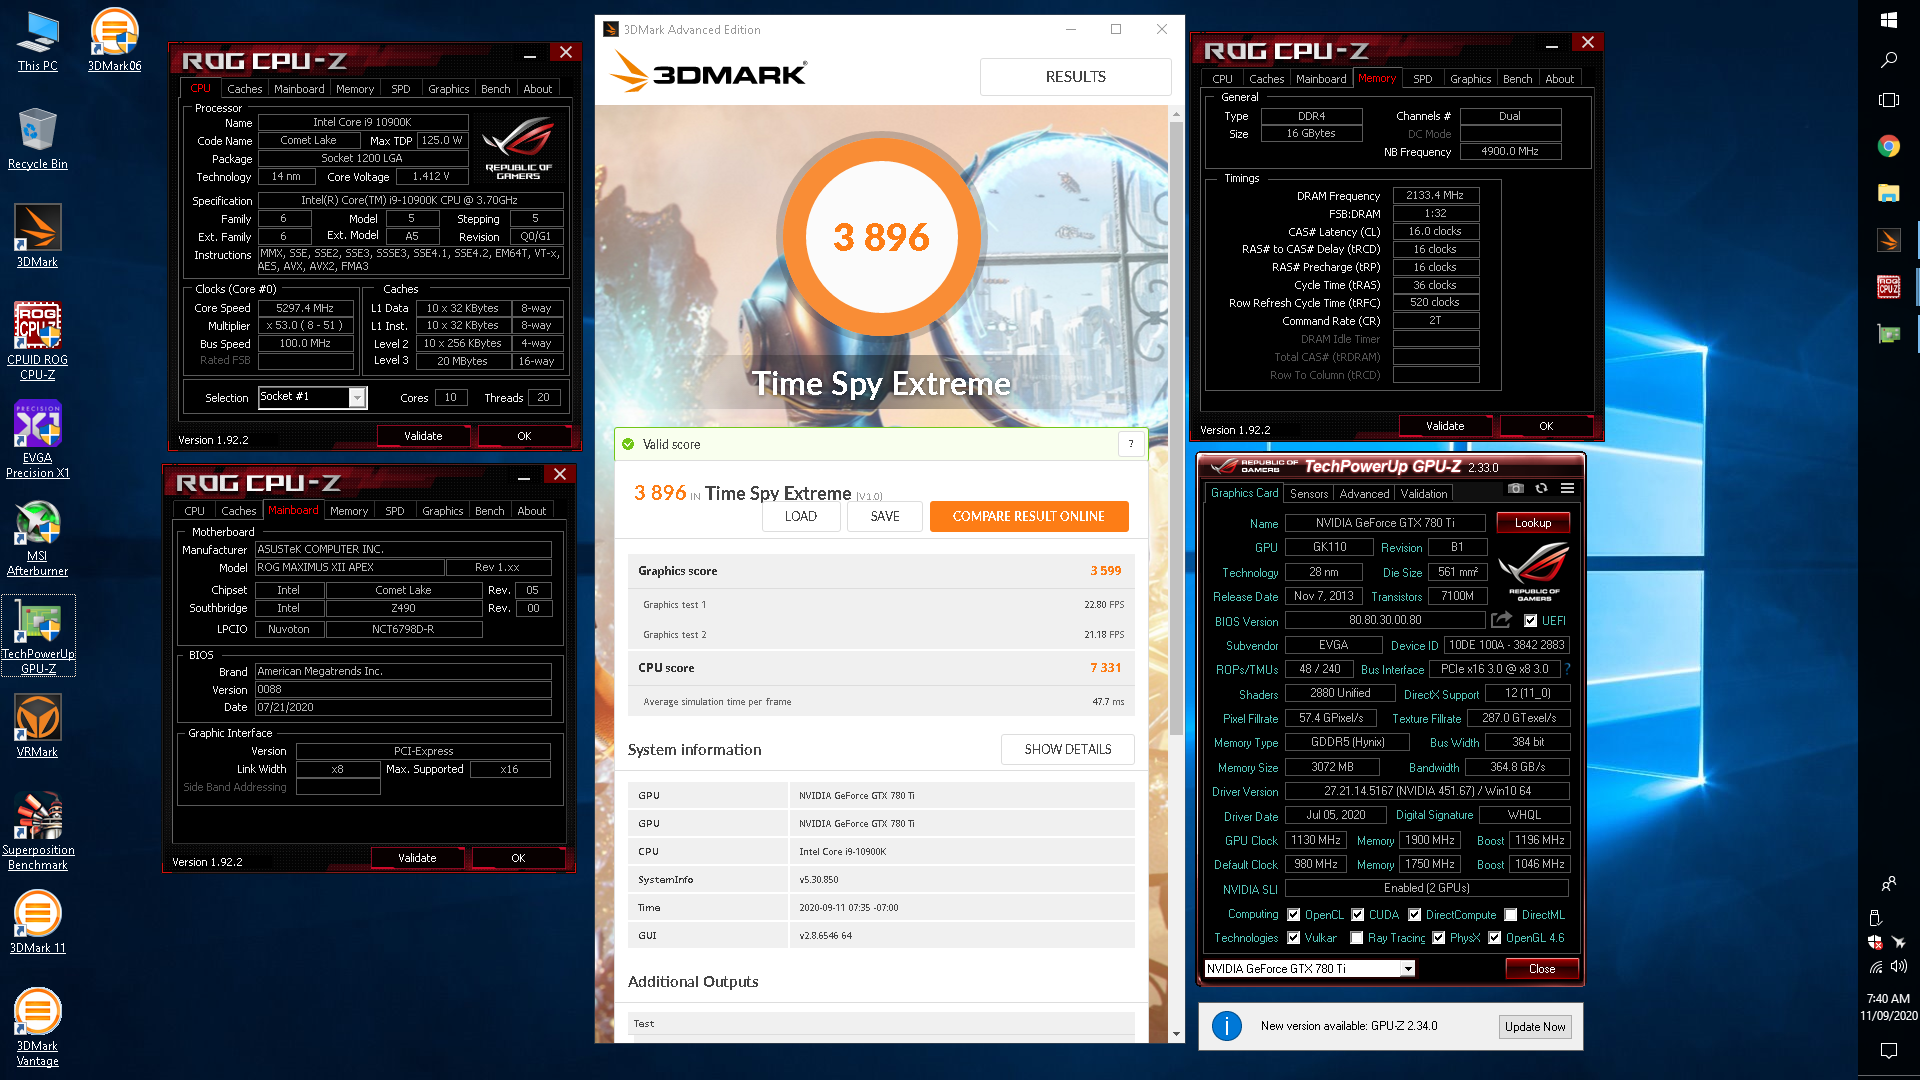
Task: Toggle the UEFI checkbox in GPU-Z
Action: 1530,621
